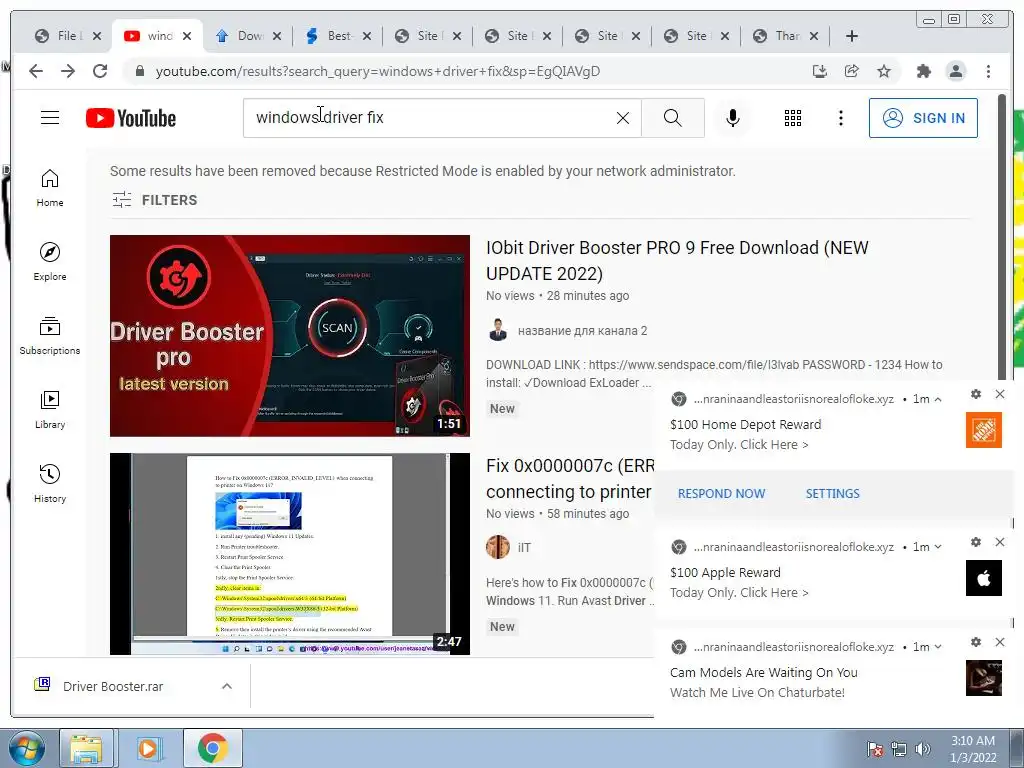Viewport: 1024px width, 768px height.
Task: Expand the $100 Apple Reward notification chevron
Action: click(938, 547)
